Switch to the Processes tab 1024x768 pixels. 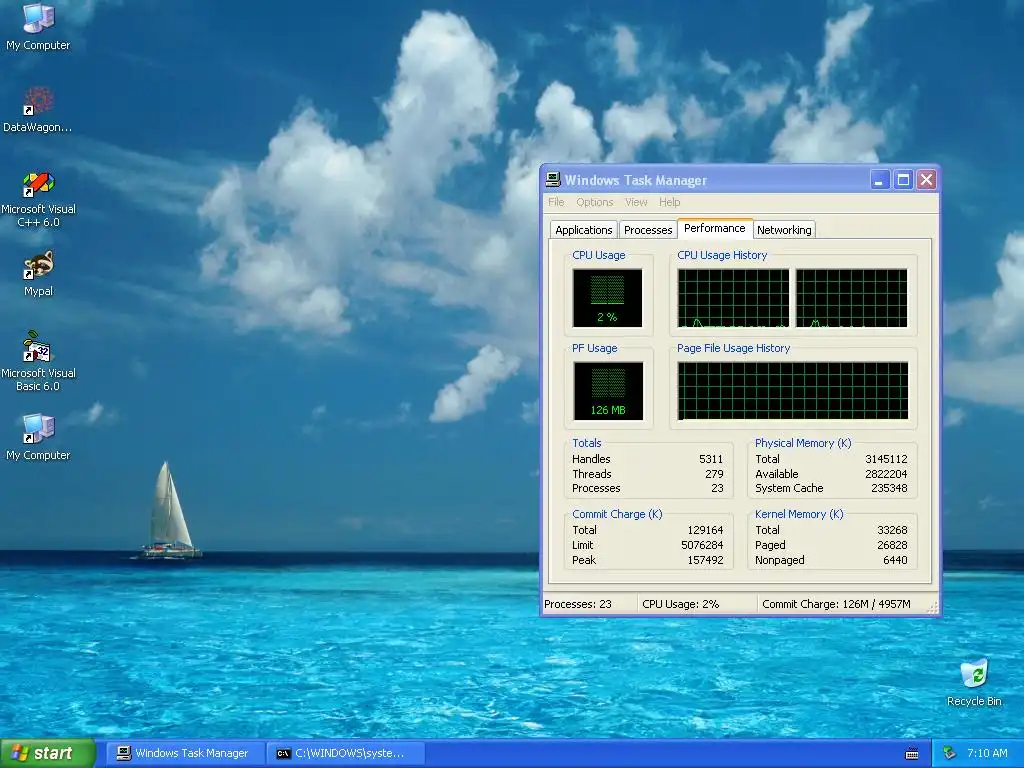(648, 230)
